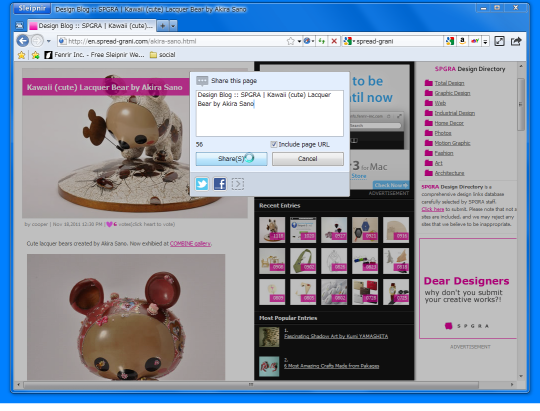Image resolution: width=540 pixels, height=411 pixels.
Task: Click the rendering engine switch icon
Action: (307, 41)
